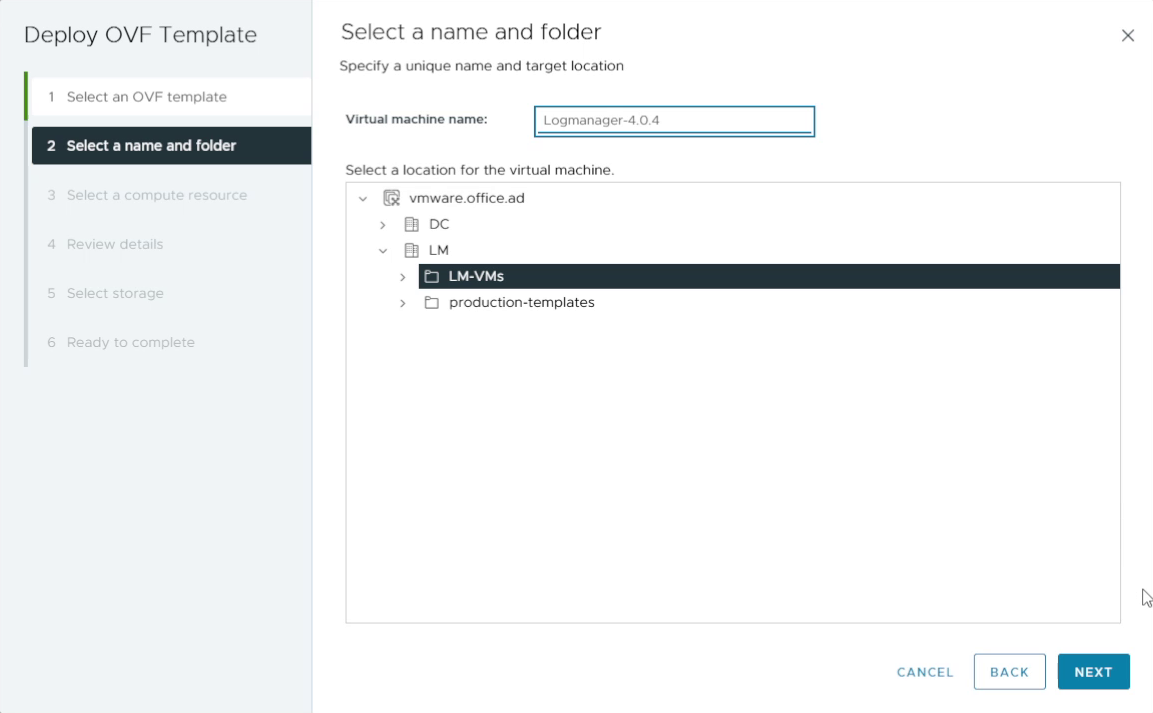Click the LM datacenter icon

tap(411, 250)
